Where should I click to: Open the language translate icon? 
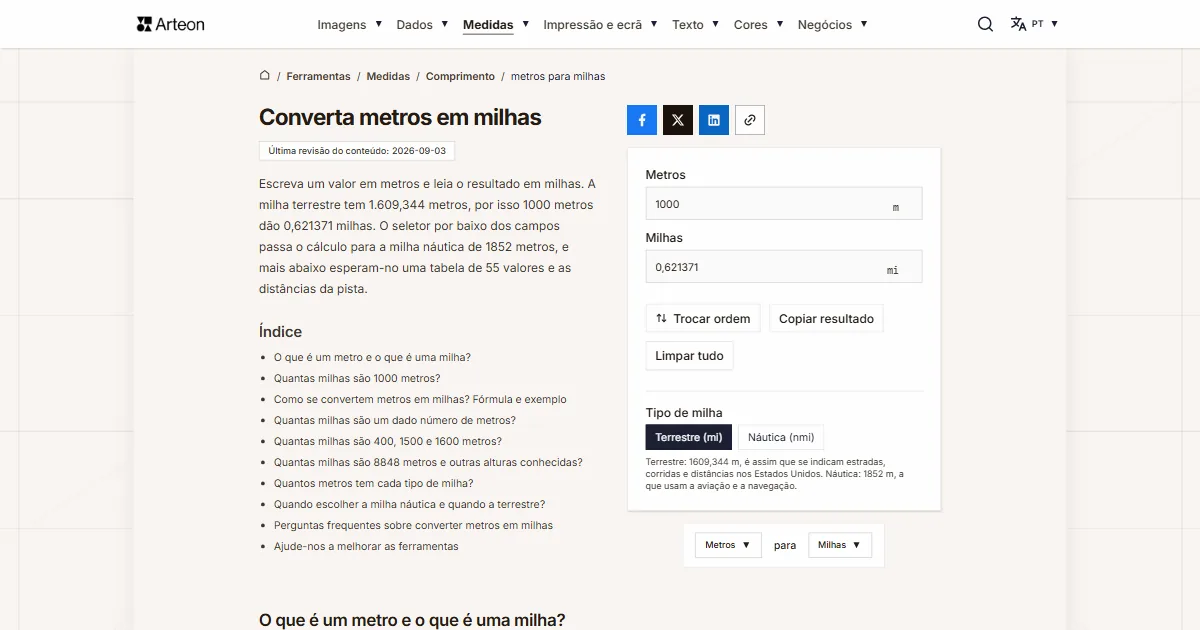pyautogui.click(x=1018, y=24)
